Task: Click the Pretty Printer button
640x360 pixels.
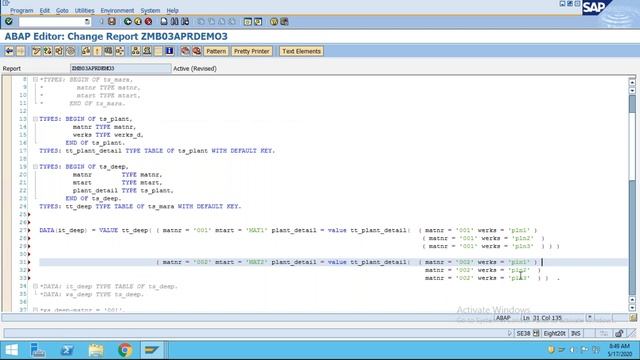Action: (x=251, y=51)
